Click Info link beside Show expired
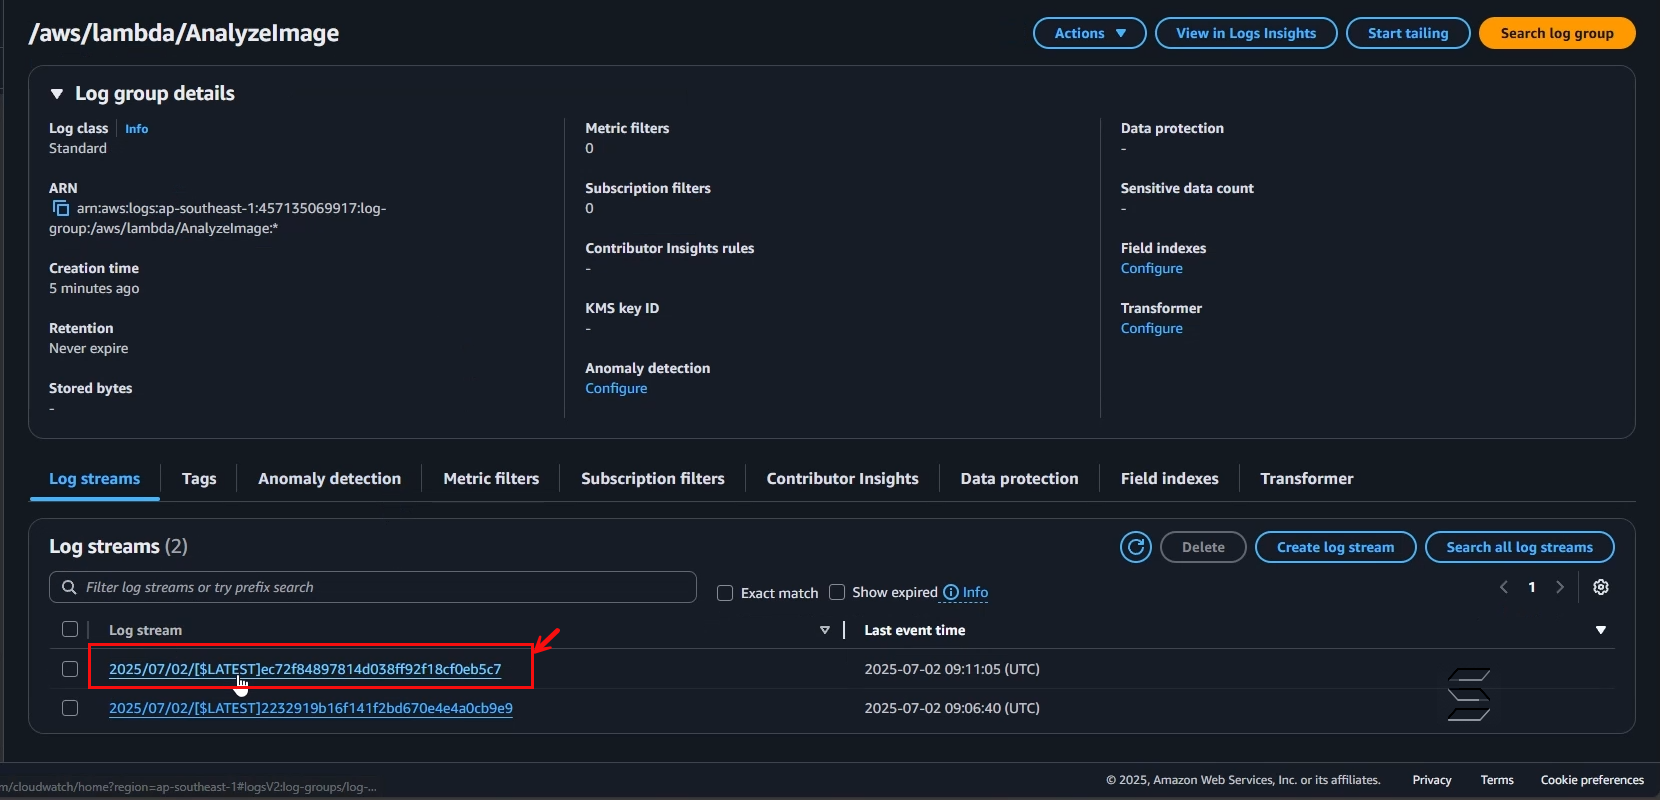Viewport: 1660px width, 800px height. tap(975, 592)
